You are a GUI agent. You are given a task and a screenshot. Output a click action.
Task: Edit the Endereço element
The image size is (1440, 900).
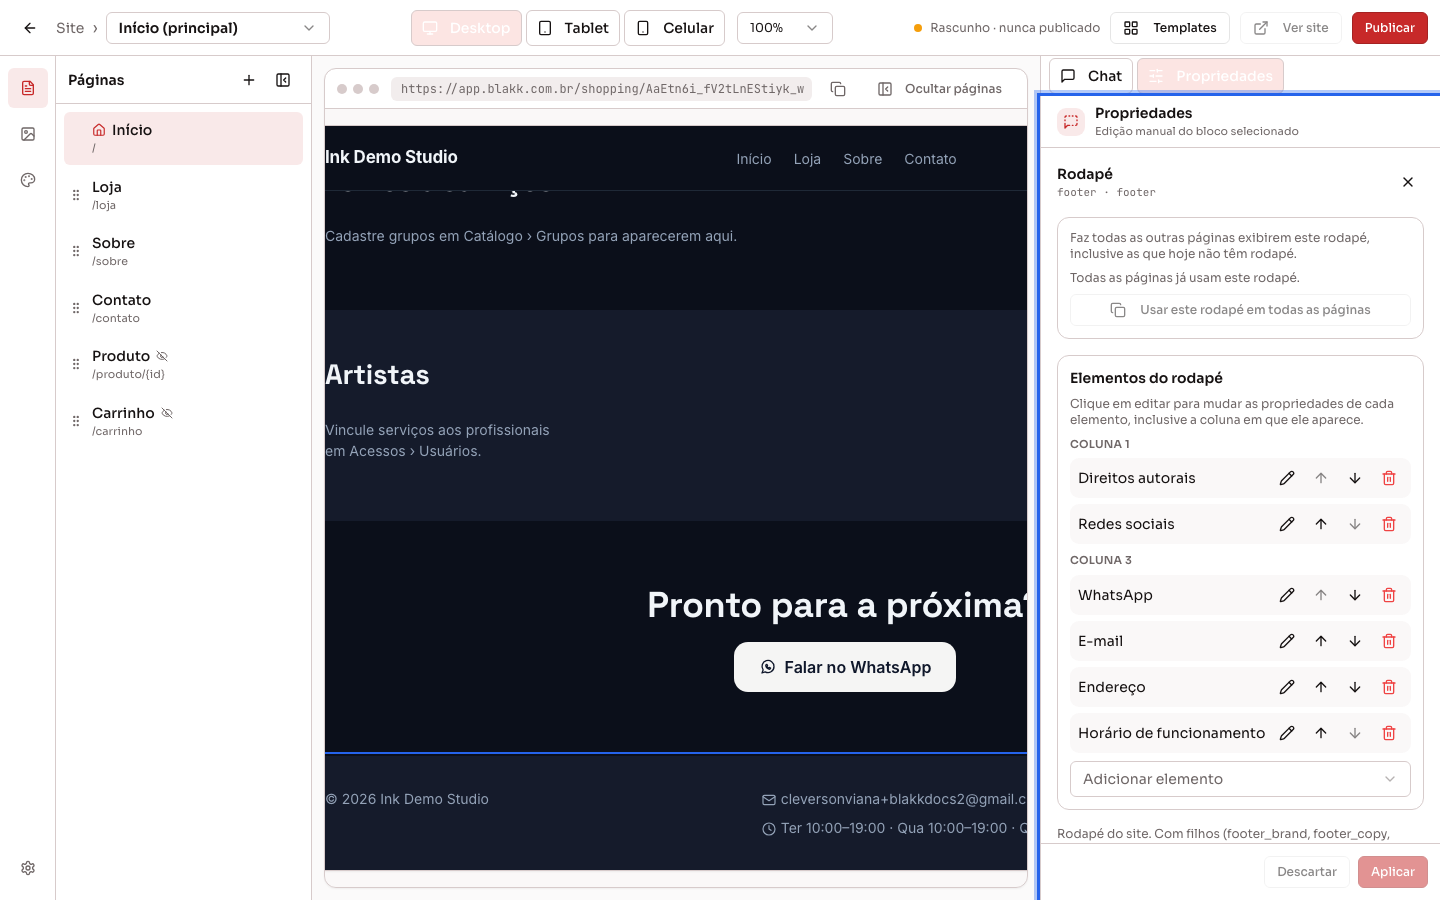pyautogui.click(x=1287, y=687)
